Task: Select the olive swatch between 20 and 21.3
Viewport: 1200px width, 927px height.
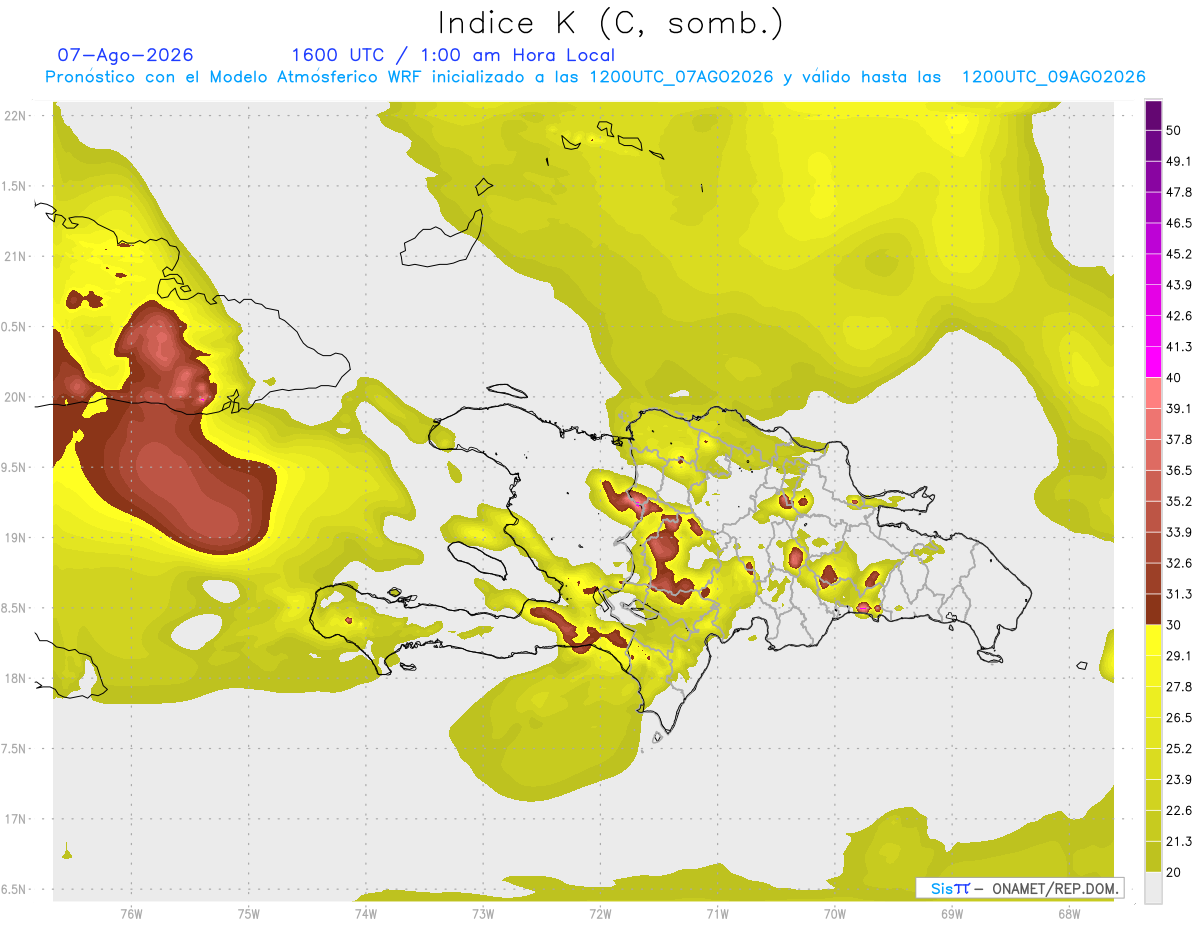Action: pyautogui.click(x=1153, y=857)
